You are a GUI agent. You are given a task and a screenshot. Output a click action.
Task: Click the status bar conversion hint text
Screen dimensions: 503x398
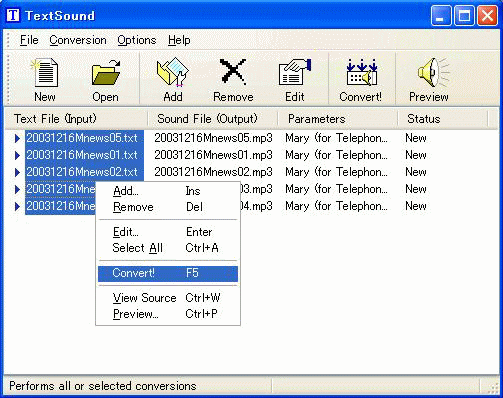pos(103,386)
